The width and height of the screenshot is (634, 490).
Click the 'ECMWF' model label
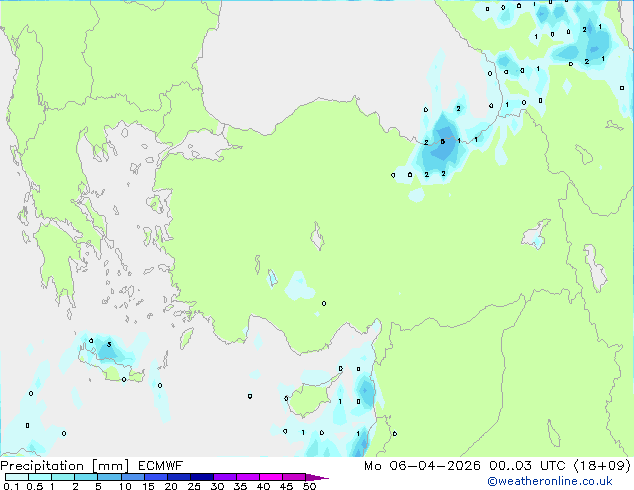[x=161, y=466]
